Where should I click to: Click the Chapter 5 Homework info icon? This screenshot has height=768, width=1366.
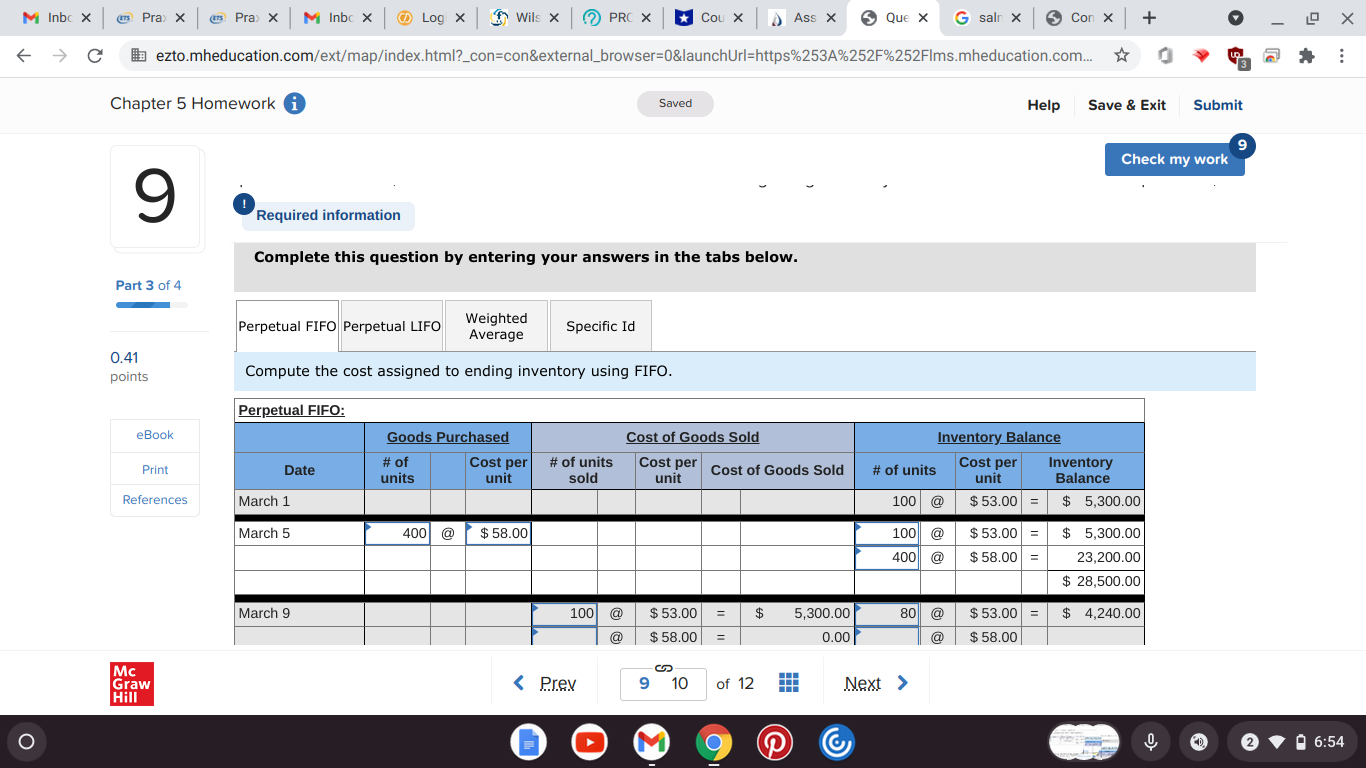[x=295, y=104]
